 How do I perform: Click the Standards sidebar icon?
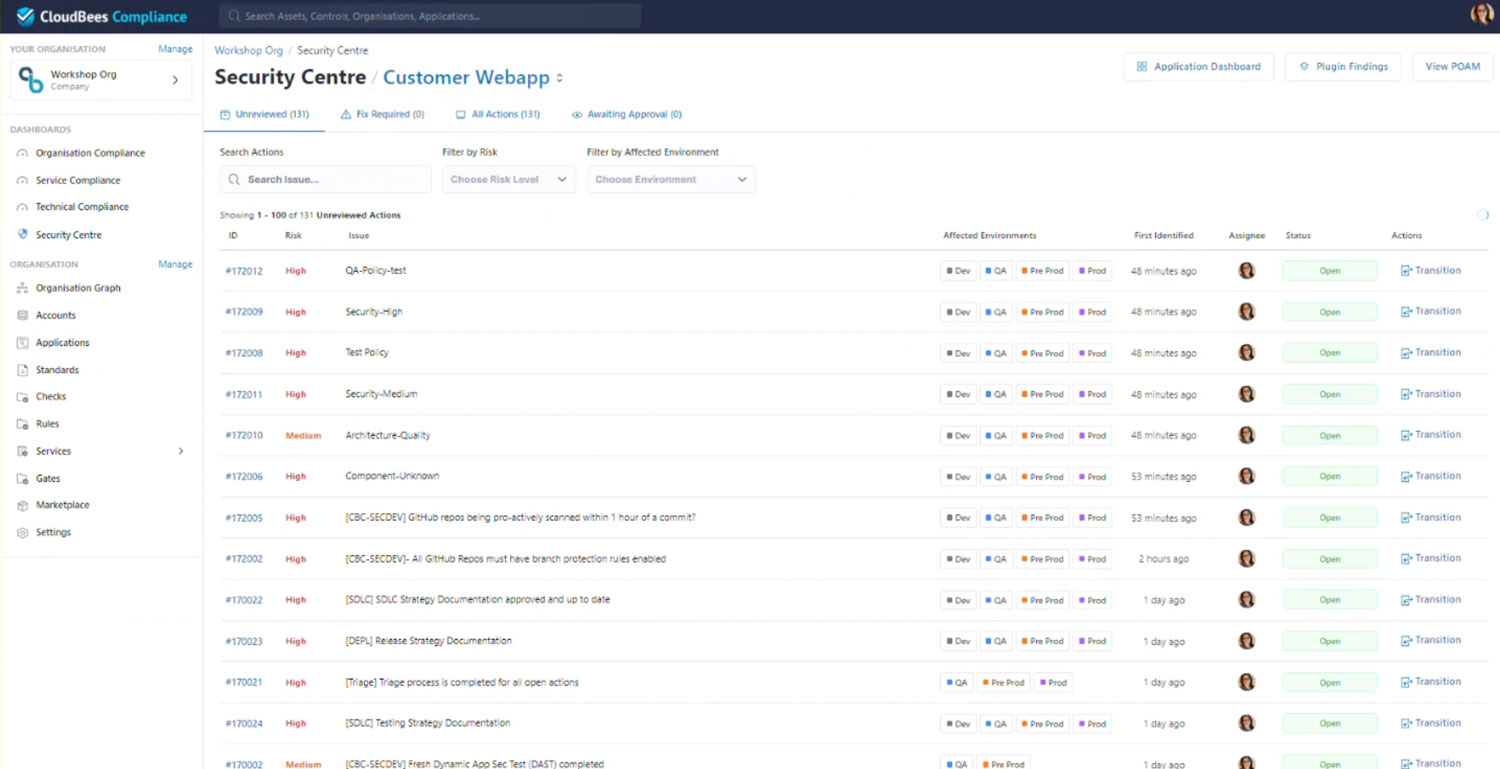[23, 370]
